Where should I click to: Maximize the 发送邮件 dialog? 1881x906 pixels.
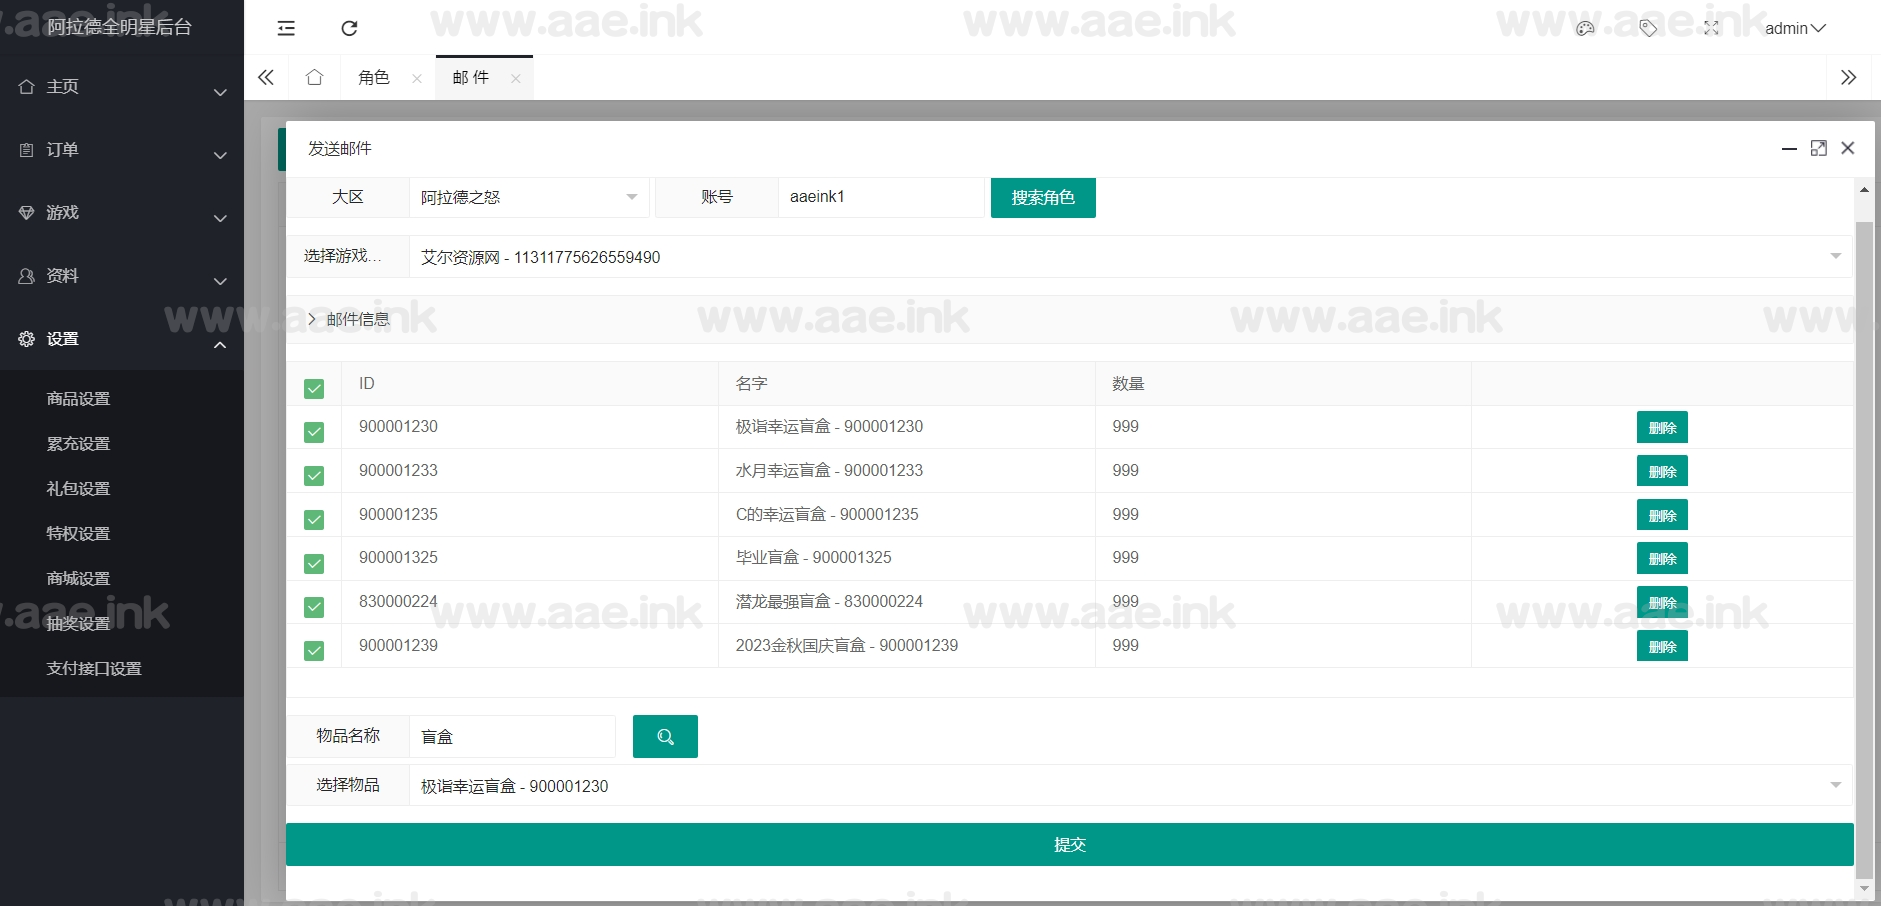tap(1819, 148)
